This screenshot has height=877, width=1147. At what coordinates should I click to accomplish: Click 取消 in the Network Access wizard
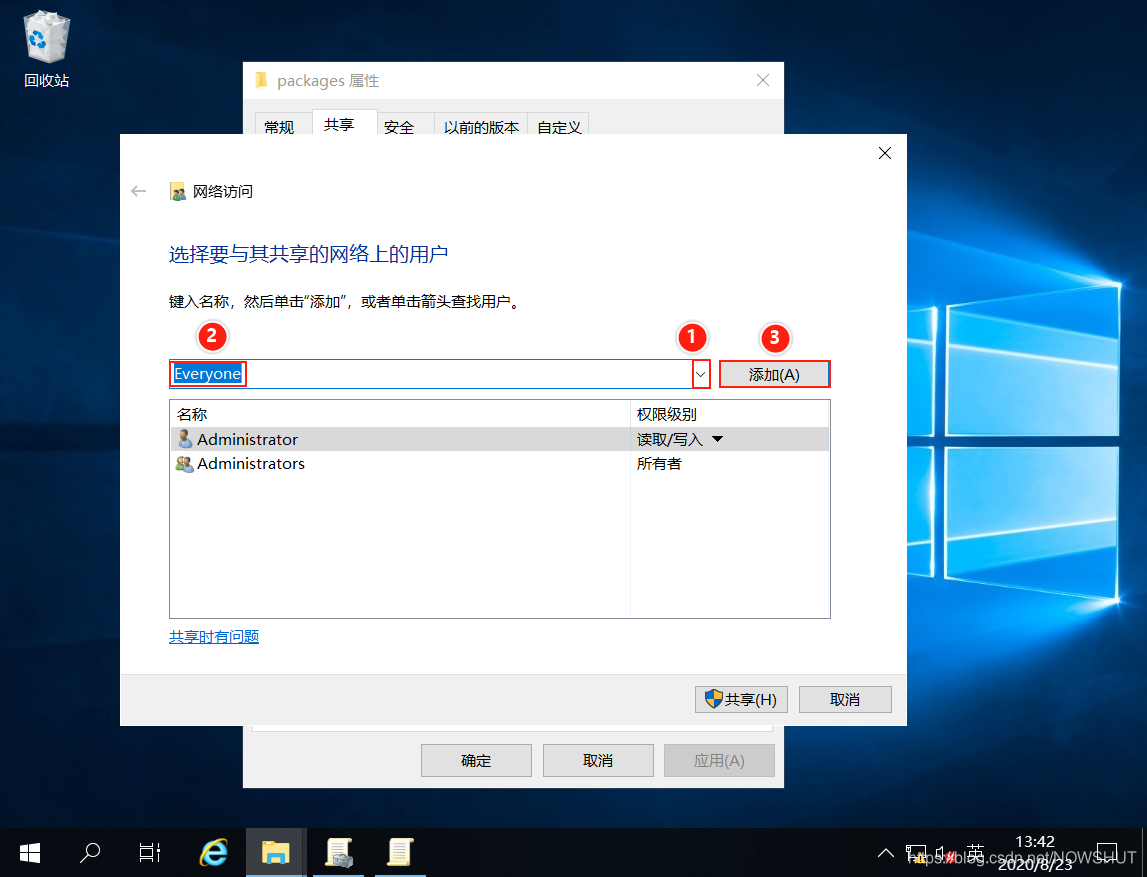pos(845,700)
